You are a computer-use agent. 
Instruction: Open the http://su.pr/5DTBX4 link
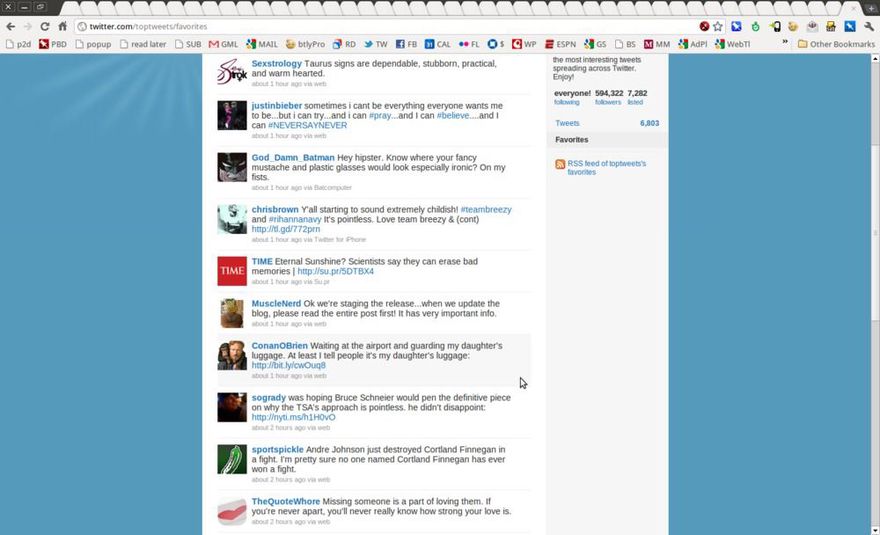(x=336, y=271)
